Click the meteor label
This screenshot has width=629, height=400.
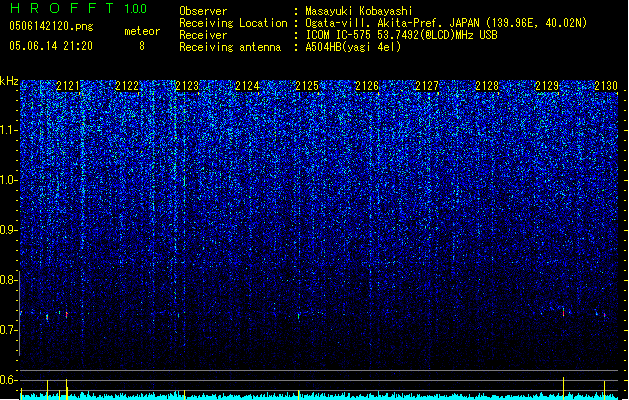pyautogui.click(x=142, y=31)
